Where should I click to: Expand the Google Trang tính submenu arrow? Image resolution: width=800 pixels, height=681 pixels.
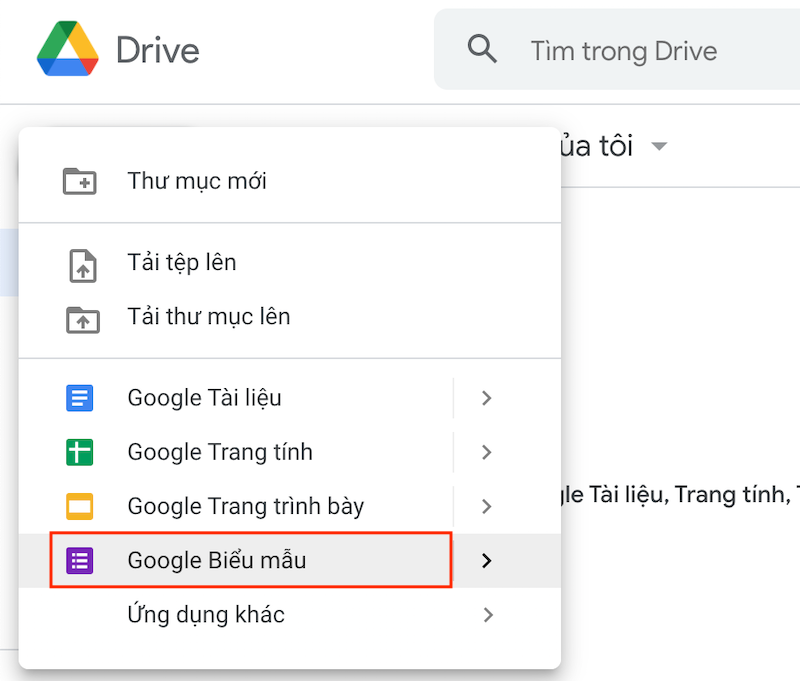(x=486, y=452)
